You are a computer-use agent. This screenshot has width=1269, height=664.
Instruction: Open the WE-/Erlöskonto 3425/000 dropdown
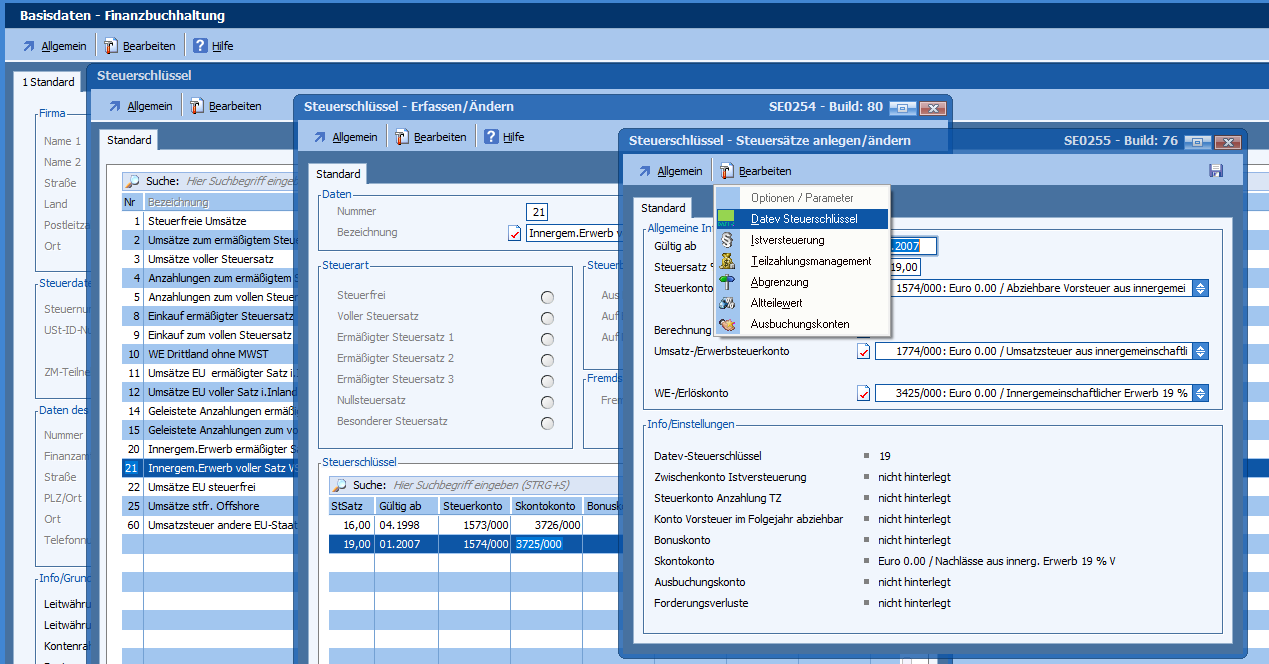(x=1201, y=393)
